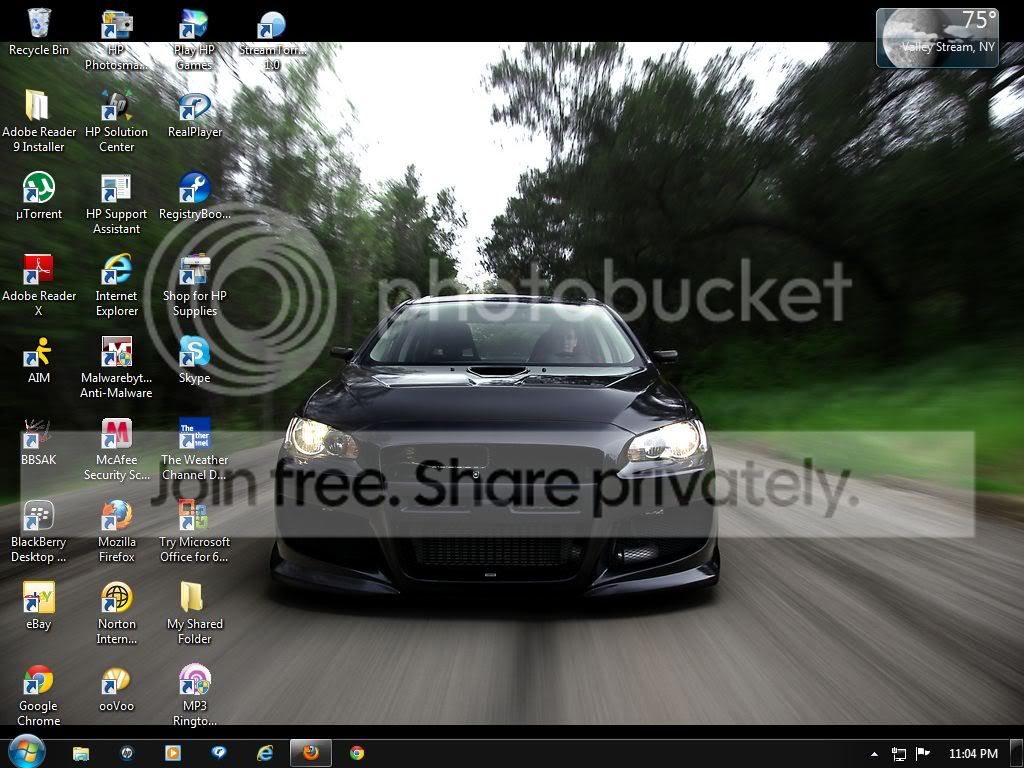Select the Adobe Reader X icon
1024x768 pixels.
[x=39, y=285]
